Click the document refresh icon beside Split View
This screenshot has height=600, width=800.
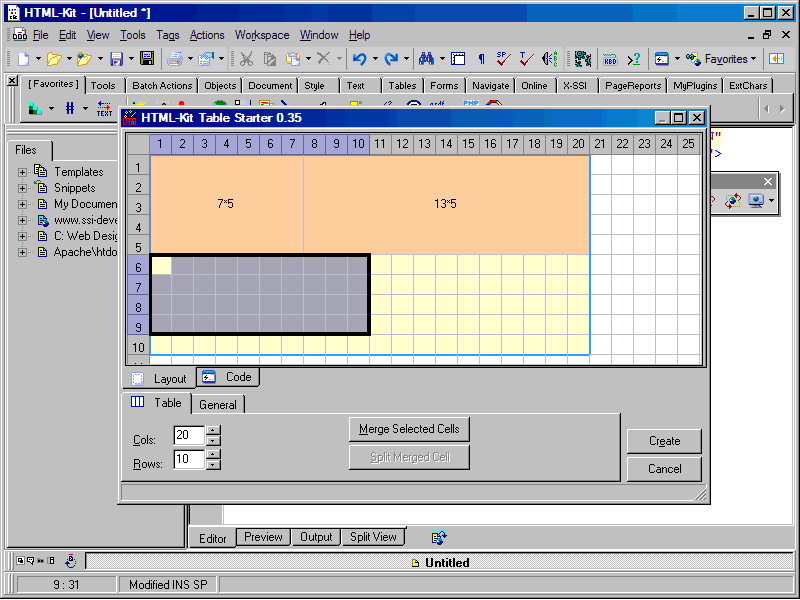point(439,537)
